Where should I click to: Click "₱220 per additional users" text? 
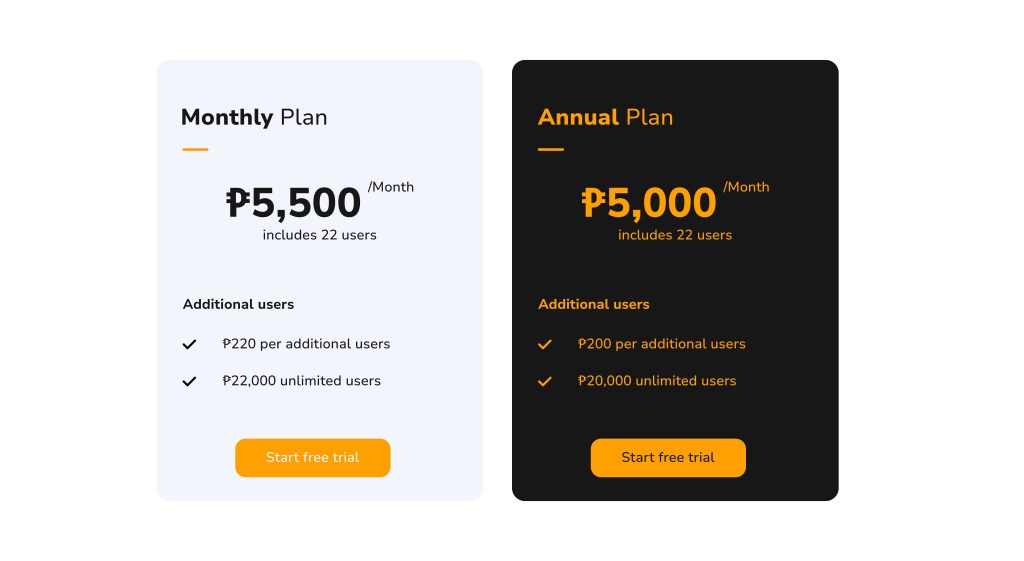[x=306, y=344]
